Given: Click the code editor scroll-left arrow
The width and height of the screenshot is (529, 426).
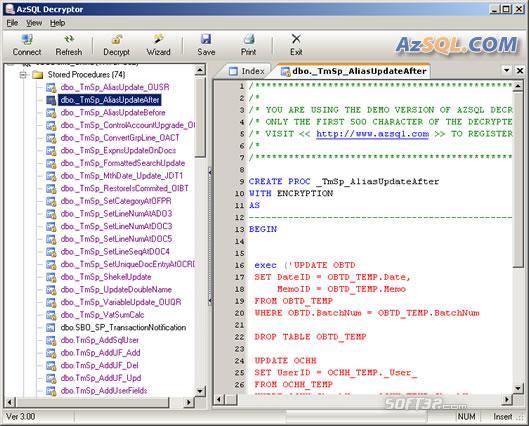Looking at the screenshot, I should [219, 399].
